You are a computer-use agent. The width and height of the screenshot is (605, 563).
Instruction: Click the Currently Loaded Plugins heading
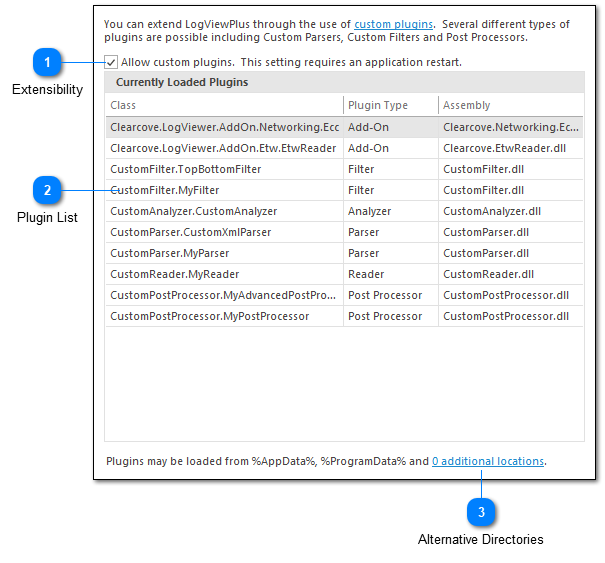tap(182, 82)
